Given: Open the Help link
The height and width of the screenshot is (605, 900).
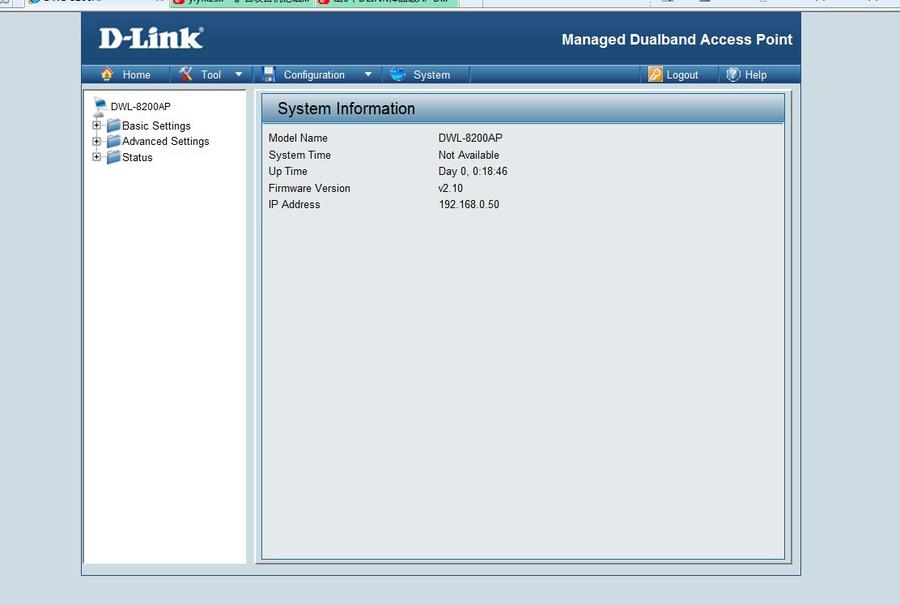Looking at the screenshot, I should [x=755, y=75].
